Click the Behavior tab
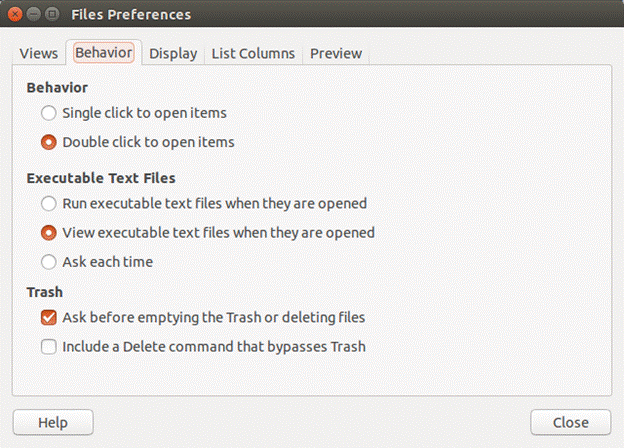 coord(103,53)
